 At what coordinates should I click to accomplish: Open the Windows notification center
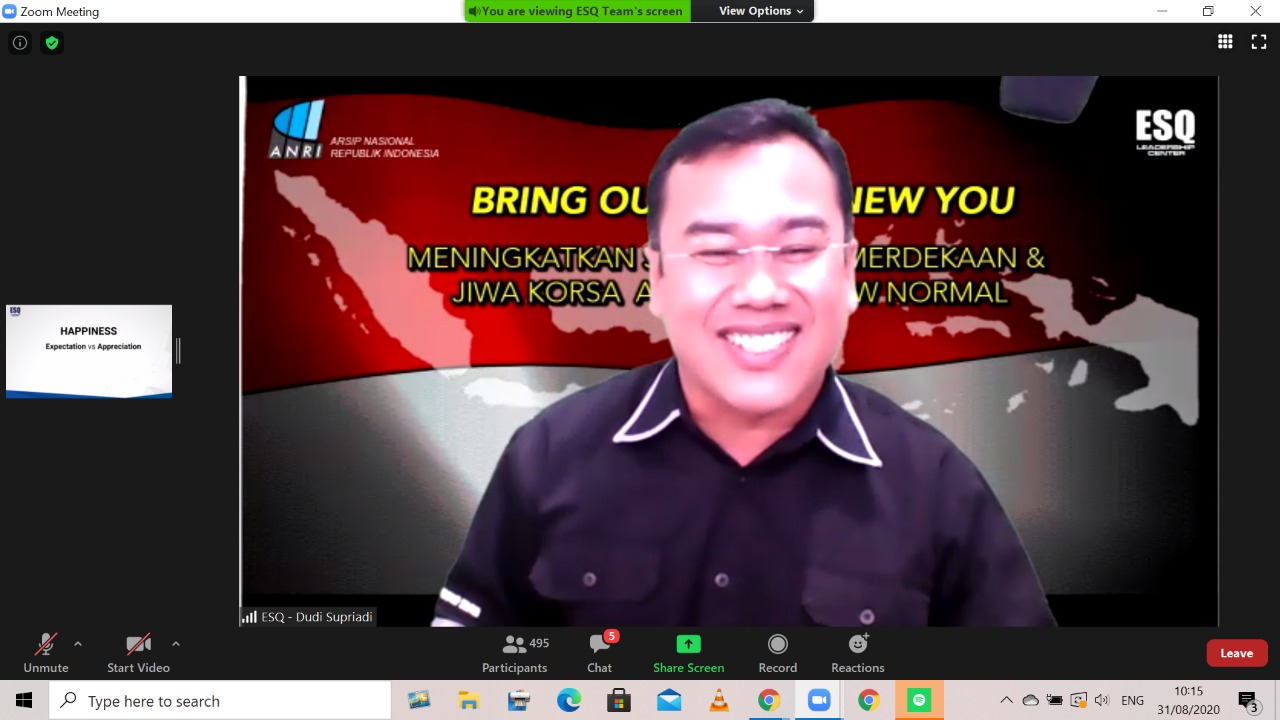[x=1248, y=700]
